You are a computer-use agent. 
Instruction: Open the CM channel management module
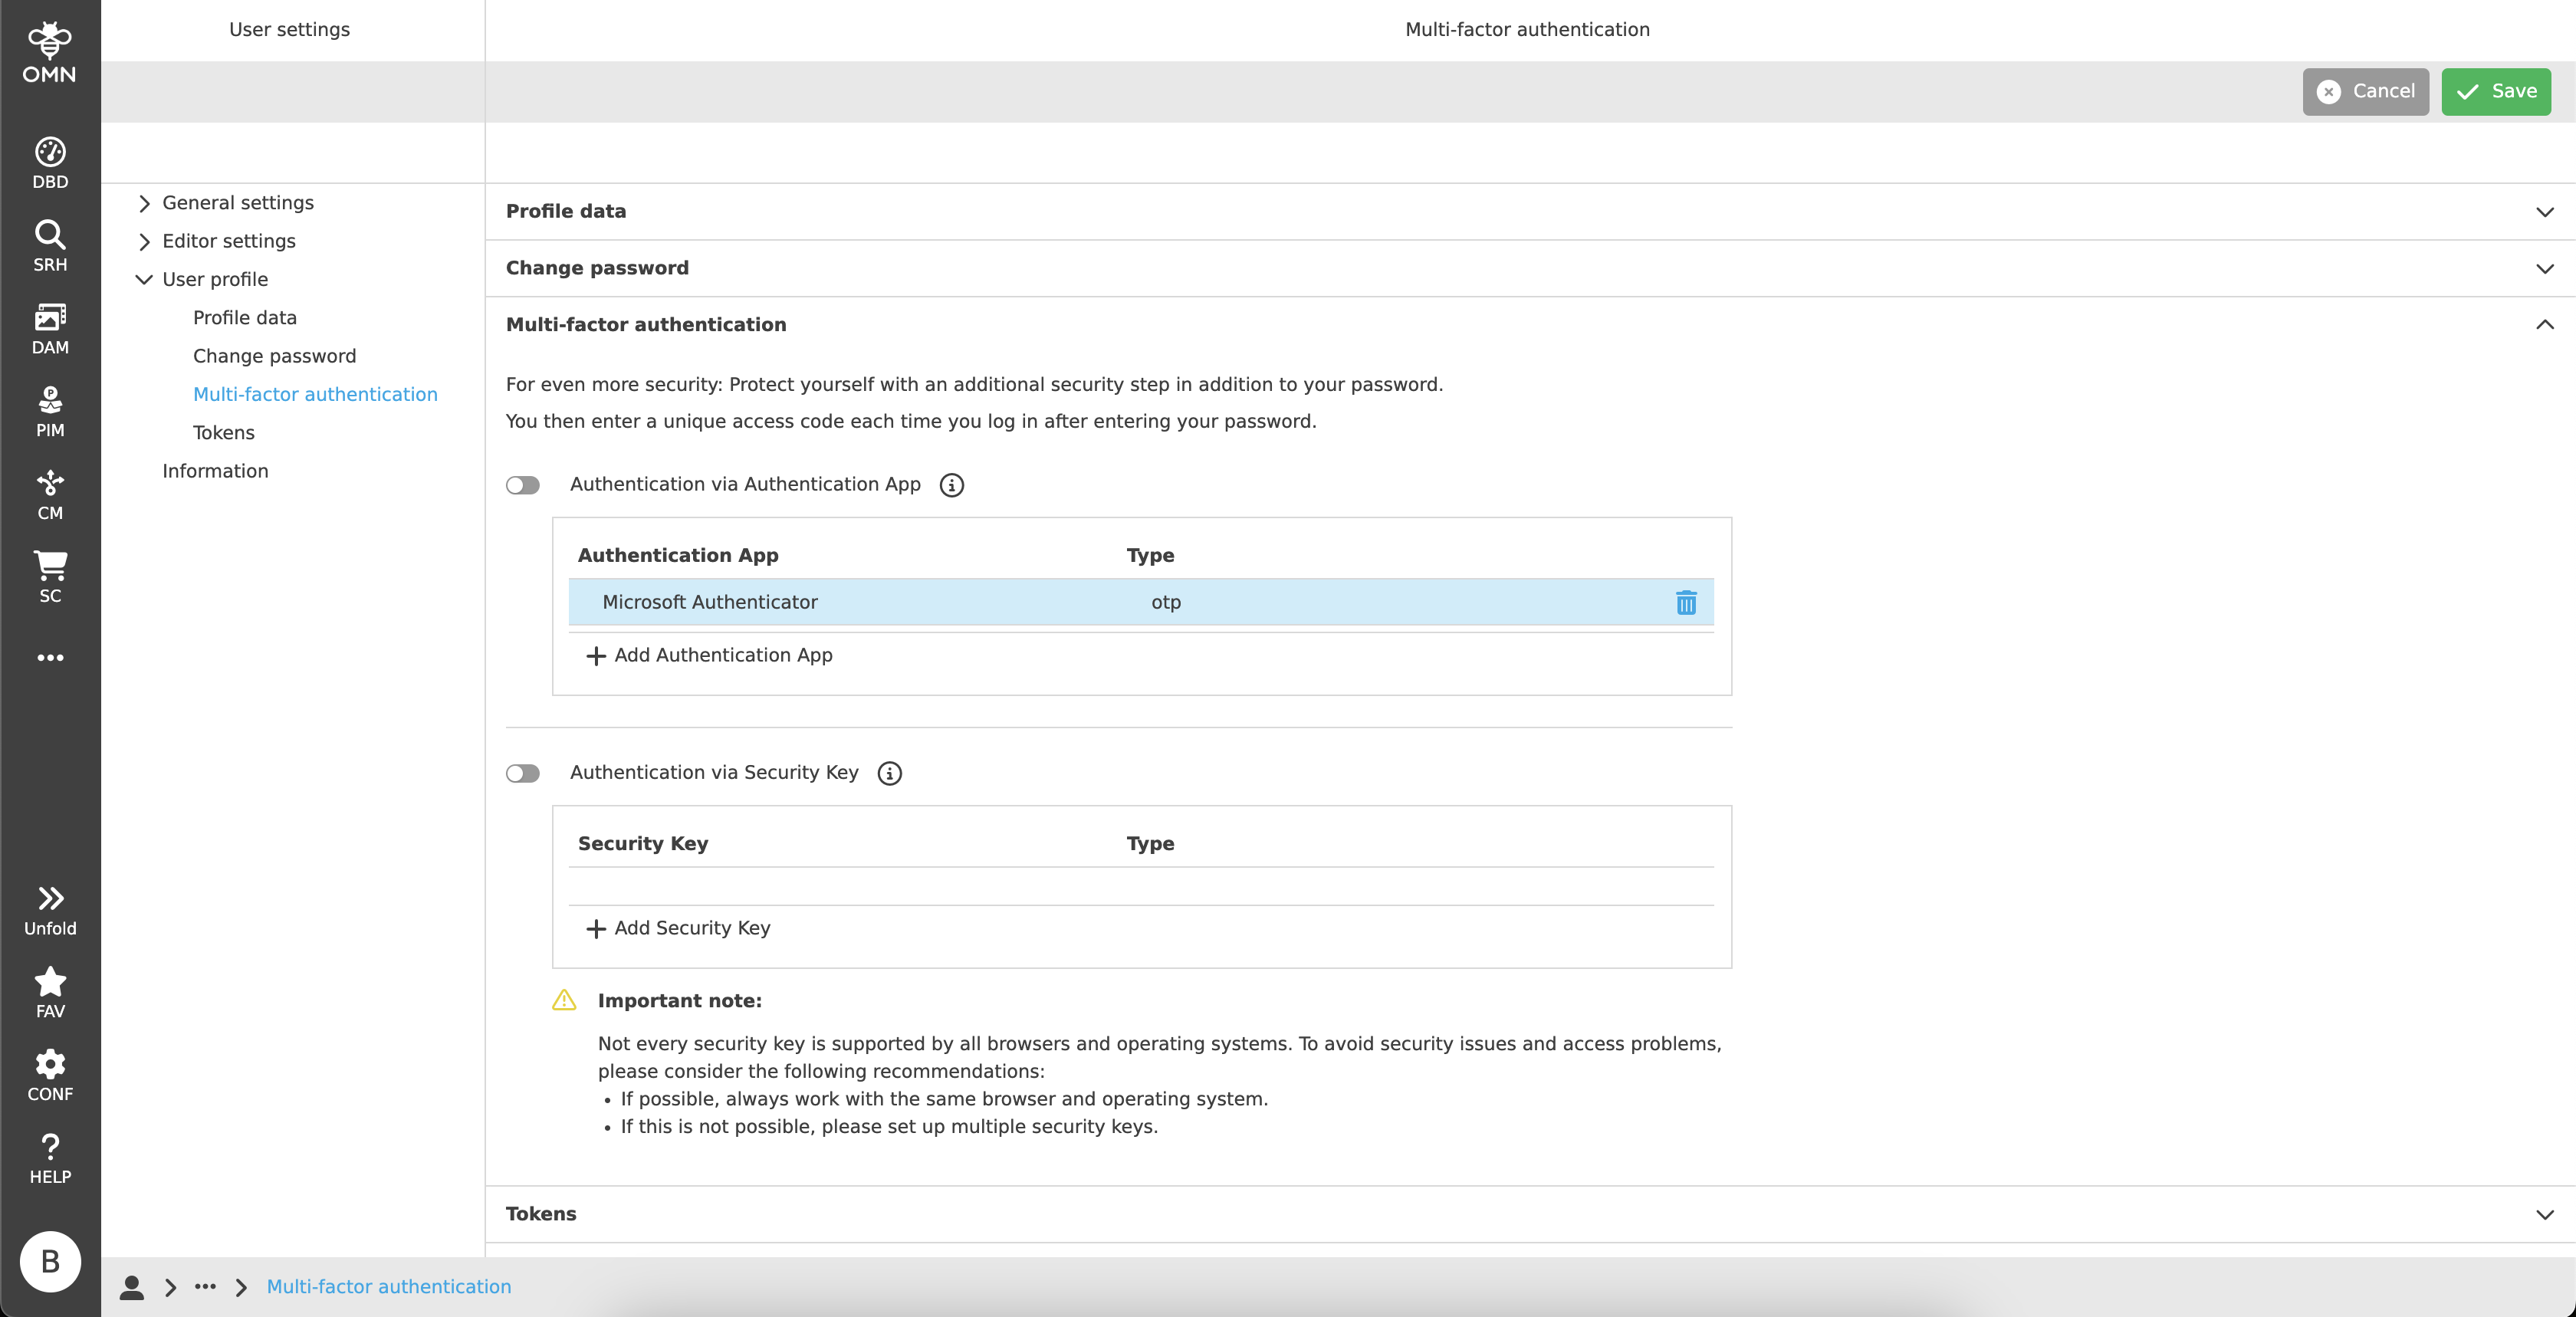(49, 491)
